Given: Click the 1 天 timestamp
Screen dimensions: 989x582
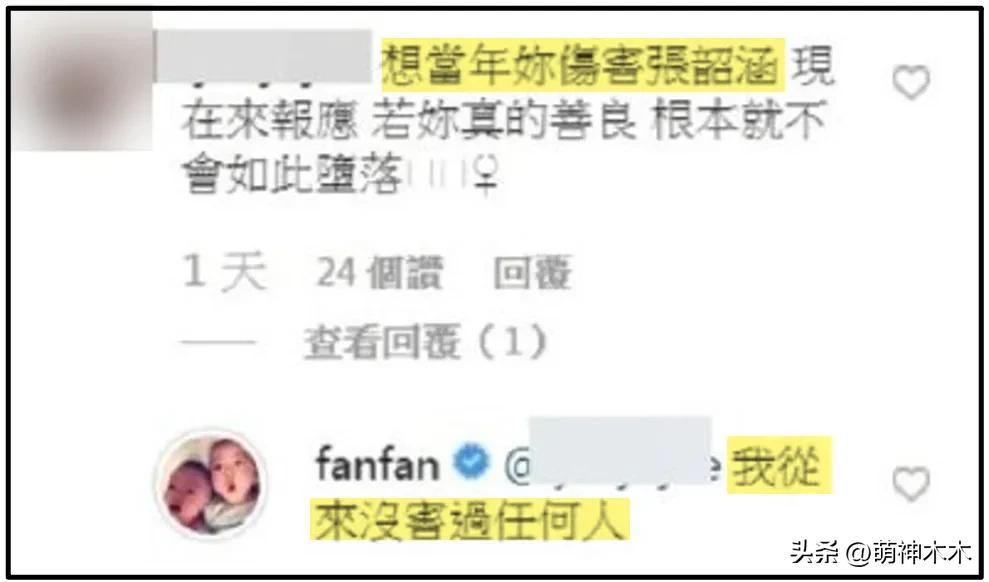Looking at the screenshot, I should [x=225, y=272].
